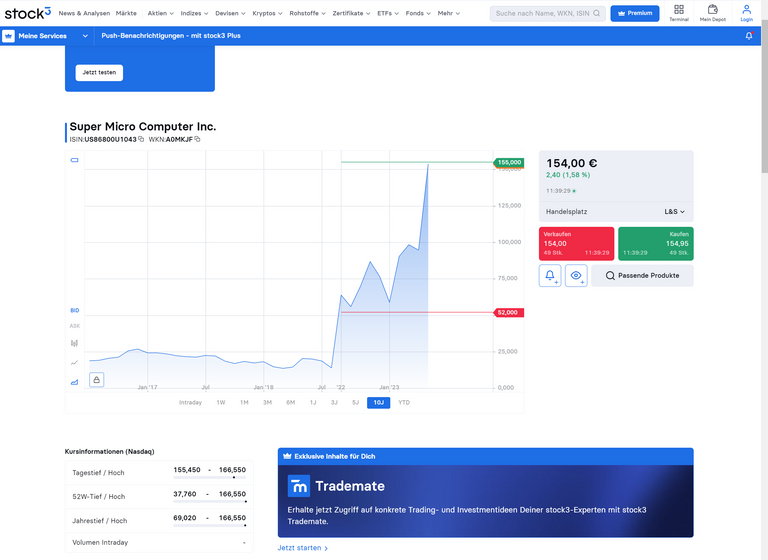Screen dimensions: 768x560
Task: Click the Trademate logo icon
Action: tap(299, 486)
